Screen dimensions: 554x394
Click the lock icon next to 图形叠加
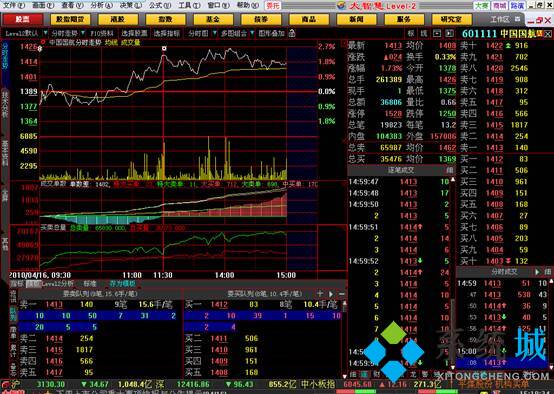292,34
